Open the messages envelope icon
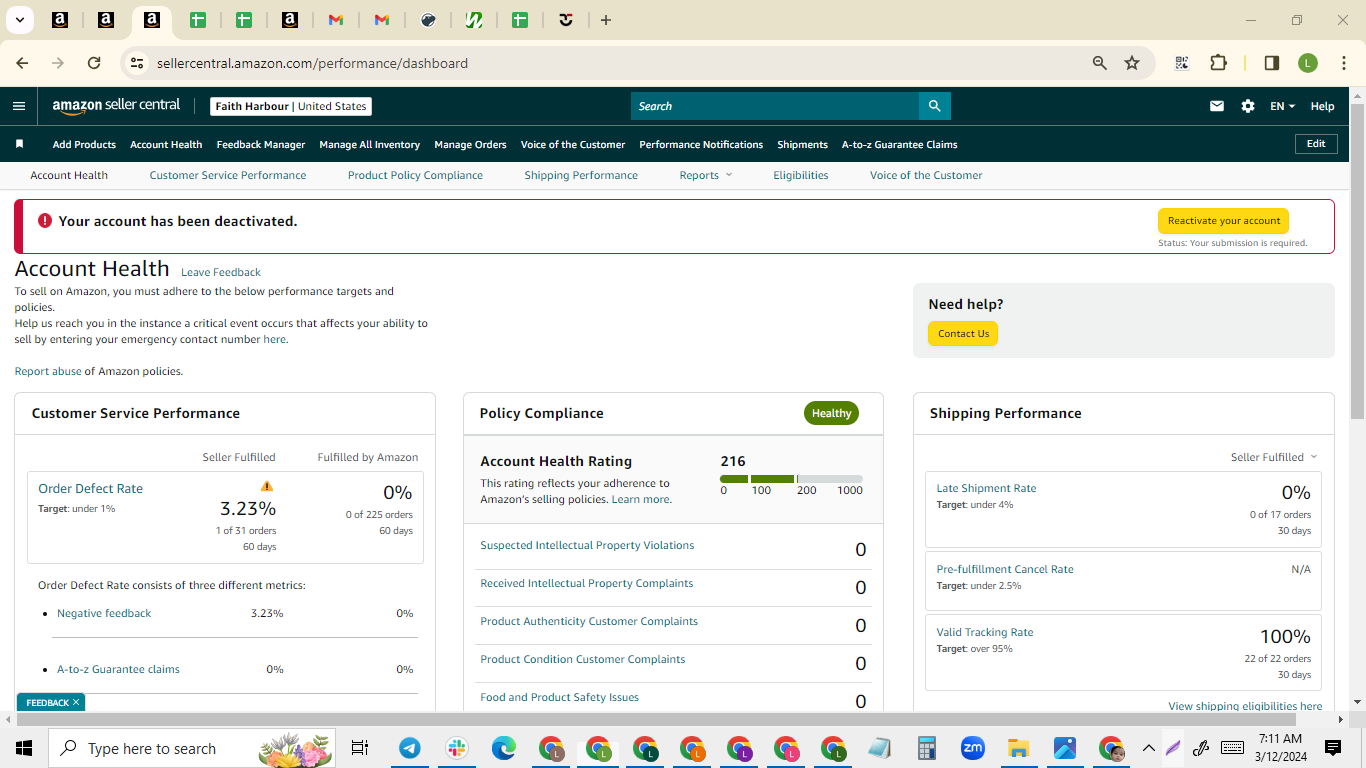This screenshot has width=1366, height=768. [x=1217, y=106]
